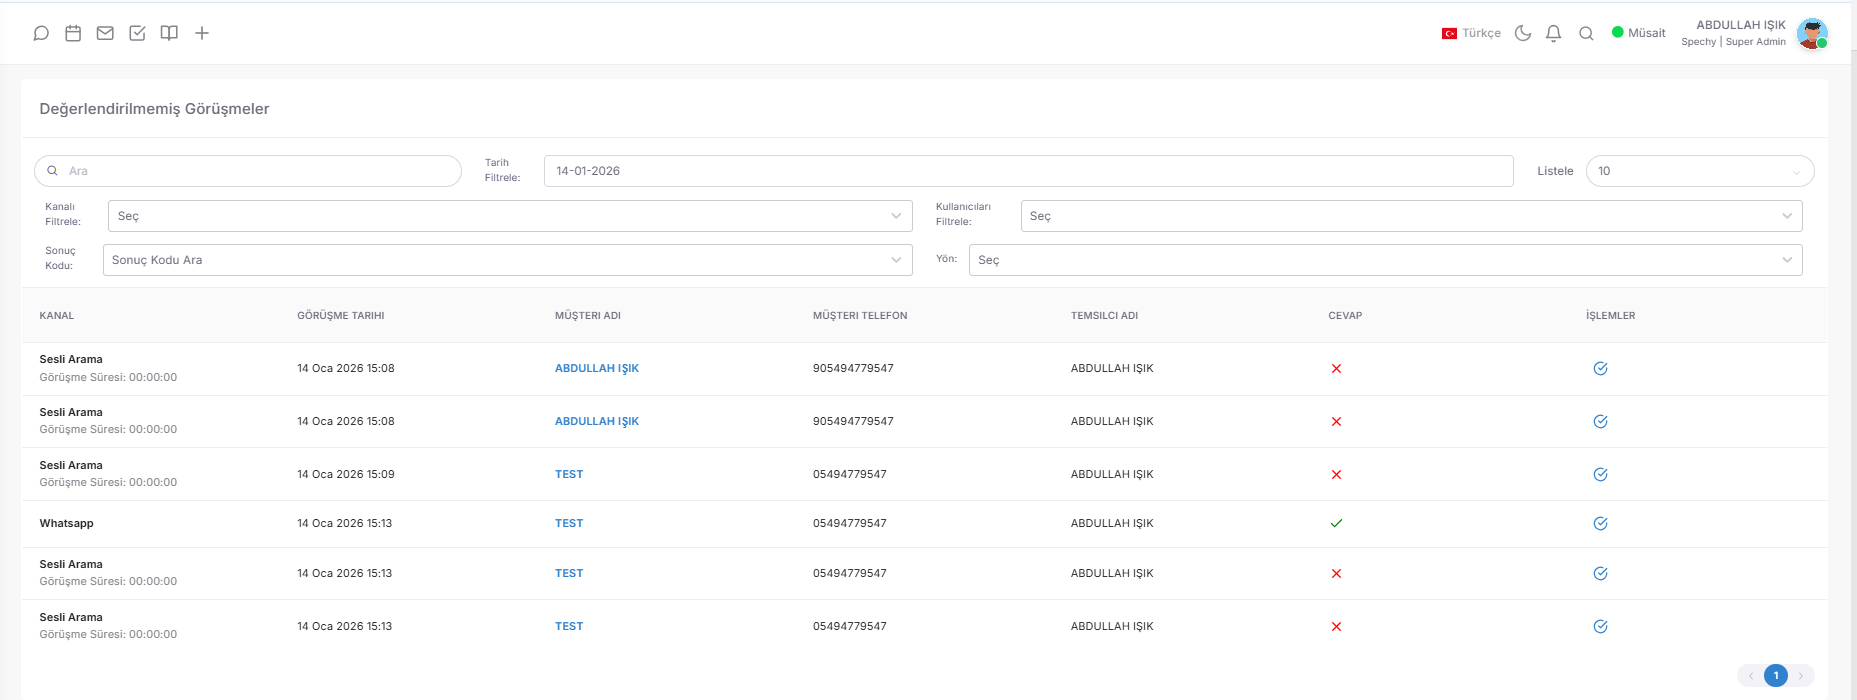The height and width of the screenshot is (700, 1857).
Task: Open the user avatar profile menu
Action: [1812, 33]
